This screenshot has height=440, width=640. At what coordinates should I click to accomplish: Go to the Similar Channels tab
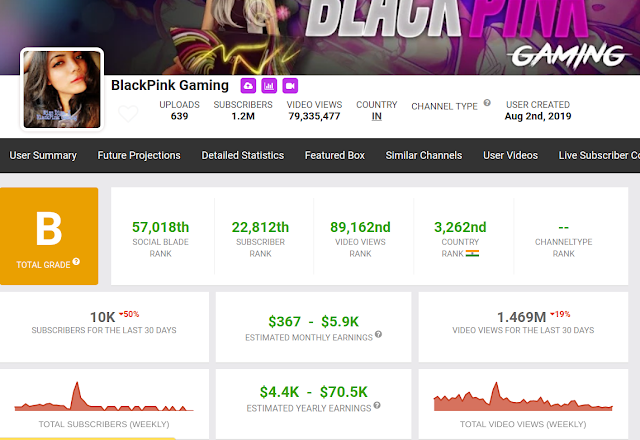(424, 156)
